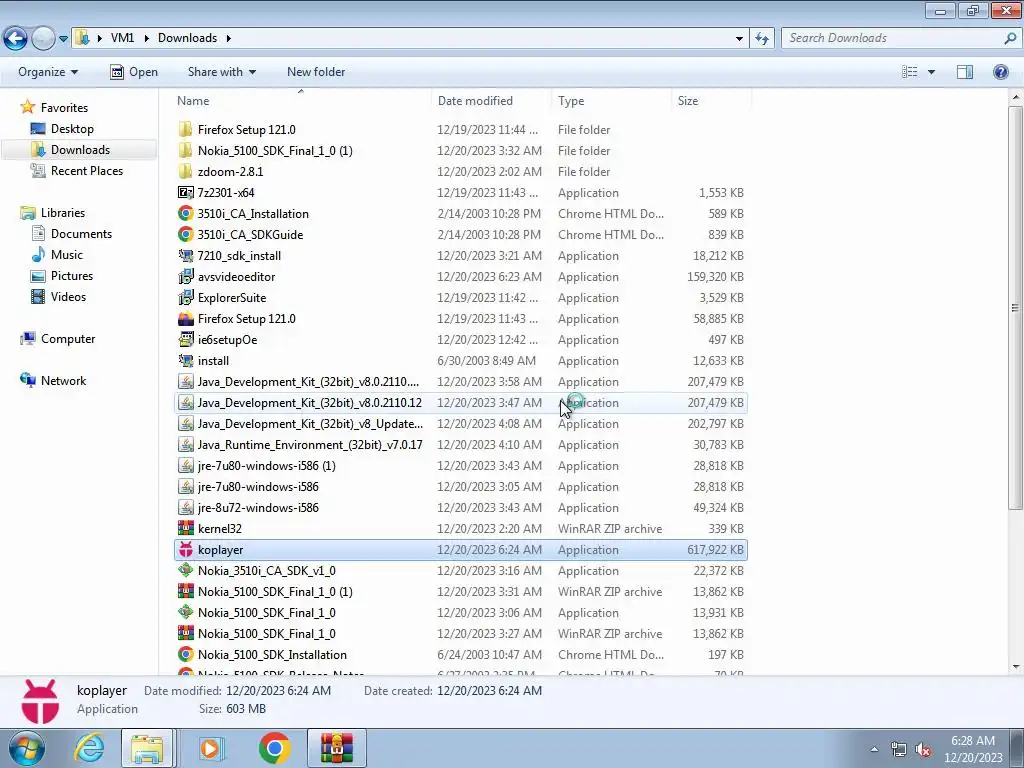Expand the address bar history dropdown
1024x768 pixels.
pos(739,39)
